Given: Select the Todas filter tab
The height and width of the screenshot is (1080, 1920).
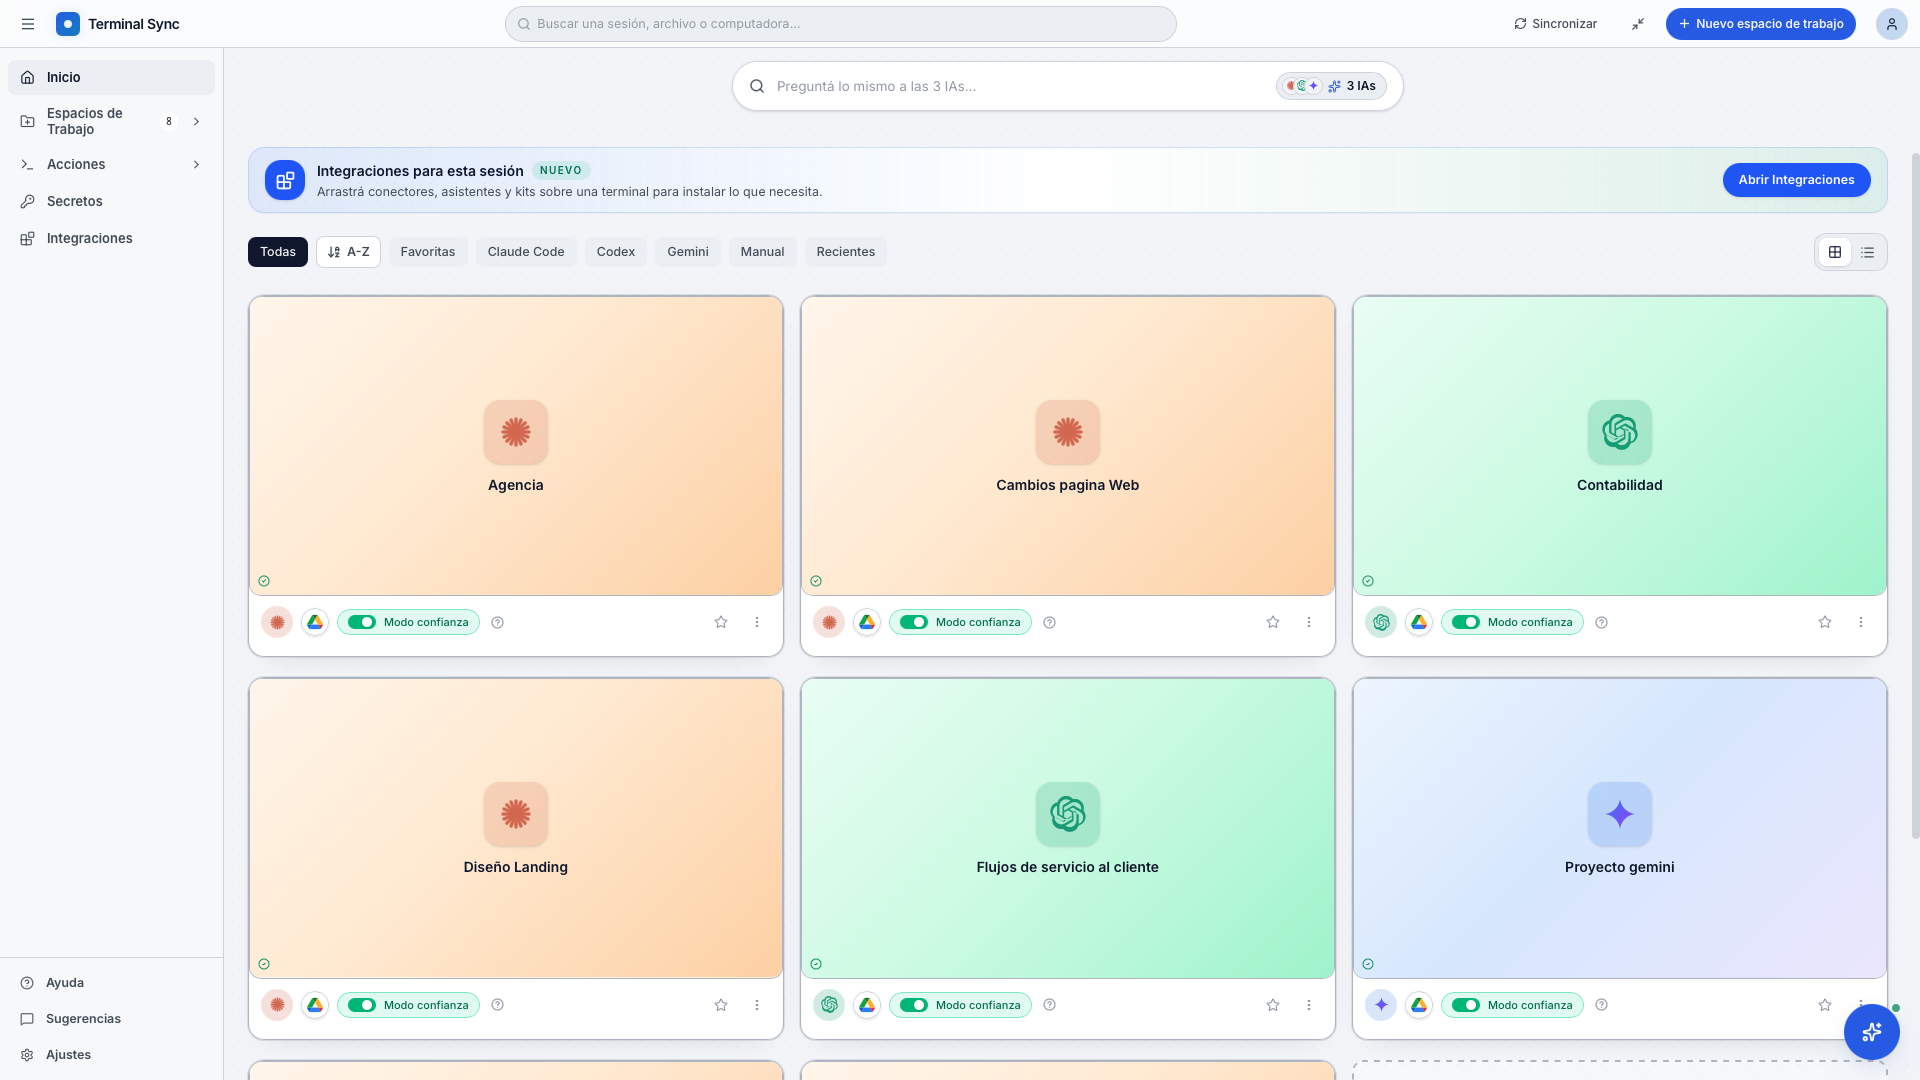Looking at the screenshot, I should coord(278,252).
